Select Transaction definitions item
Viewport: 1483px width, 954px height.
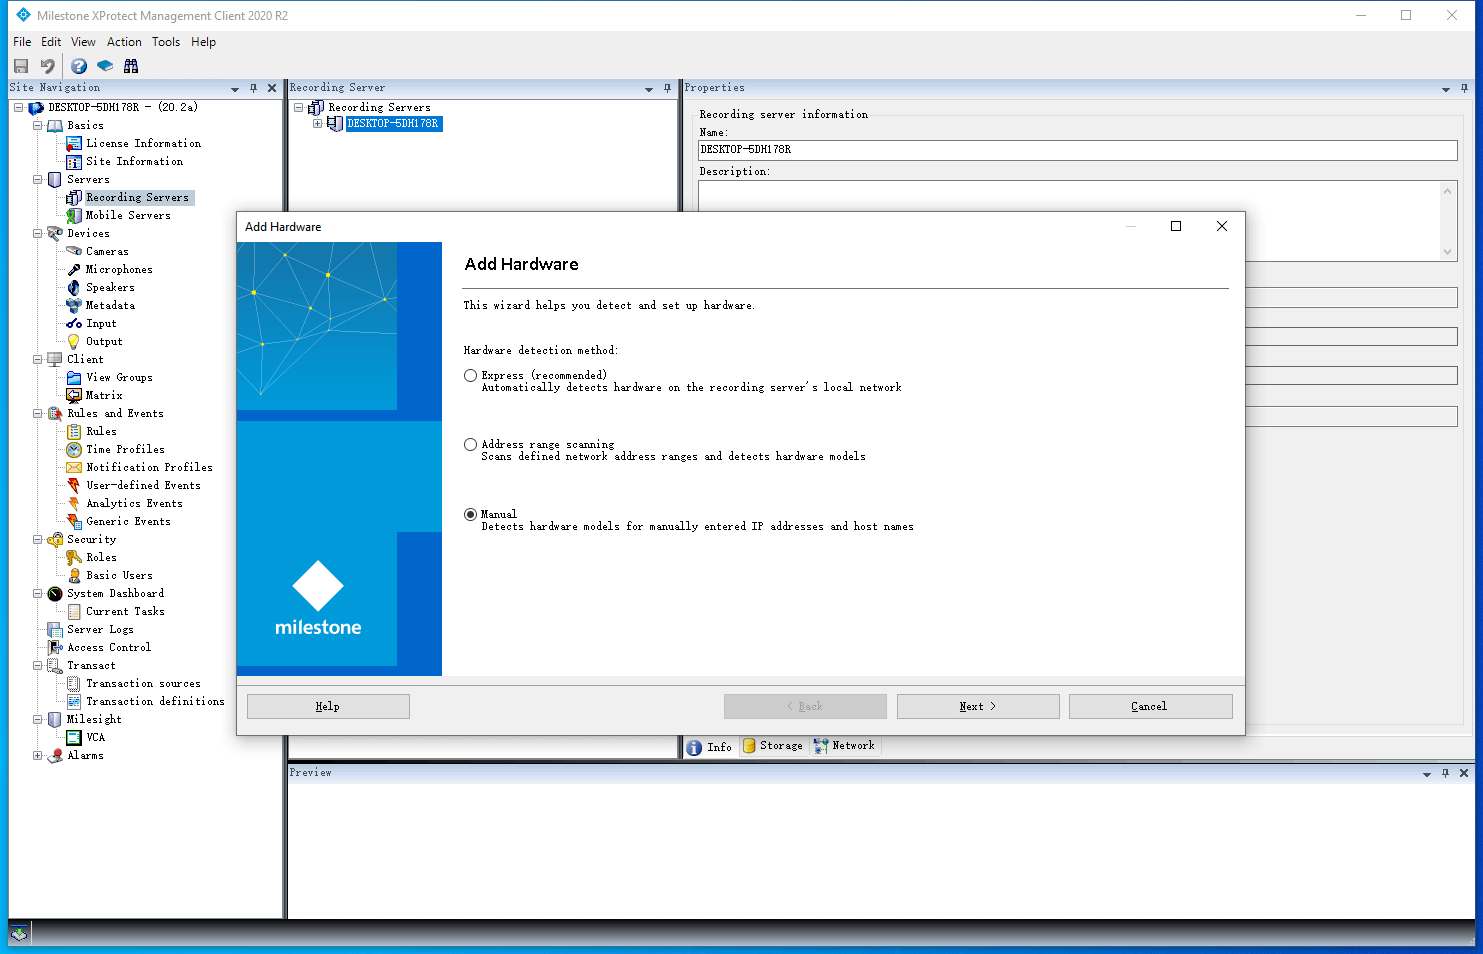(x=155, y=702)
